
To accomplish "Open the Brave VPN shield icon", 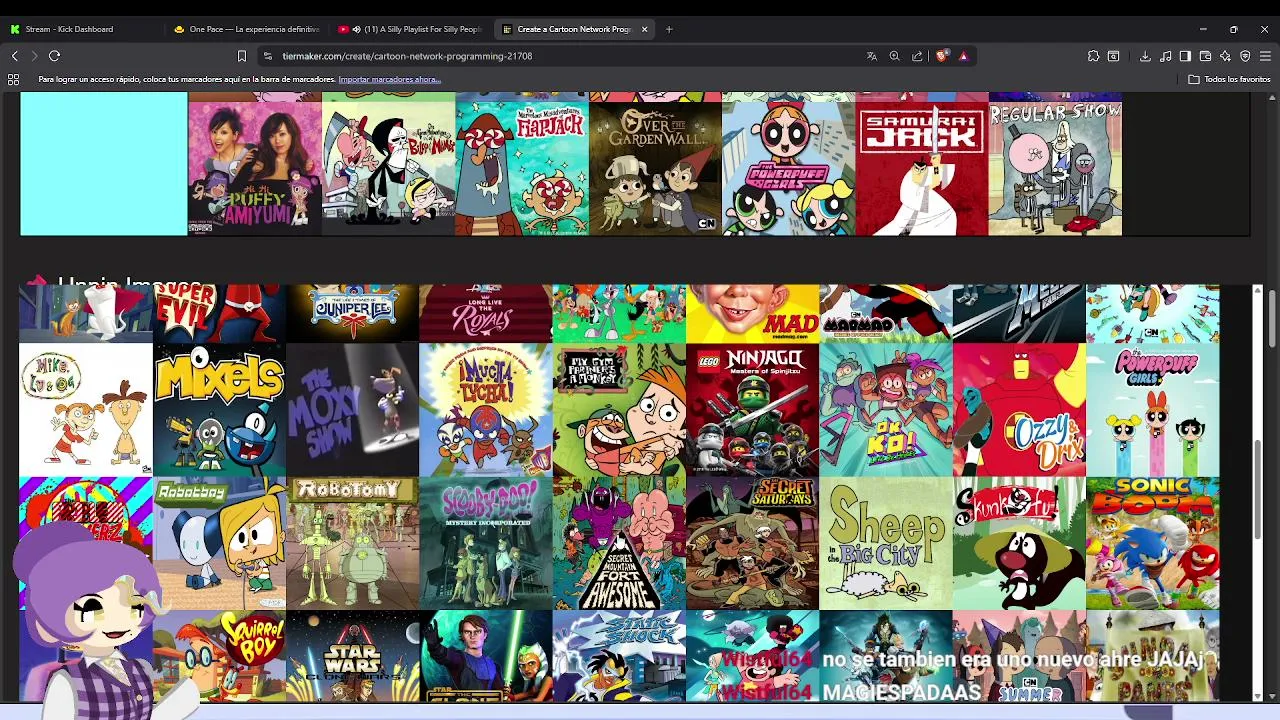I will [1245, 56].
